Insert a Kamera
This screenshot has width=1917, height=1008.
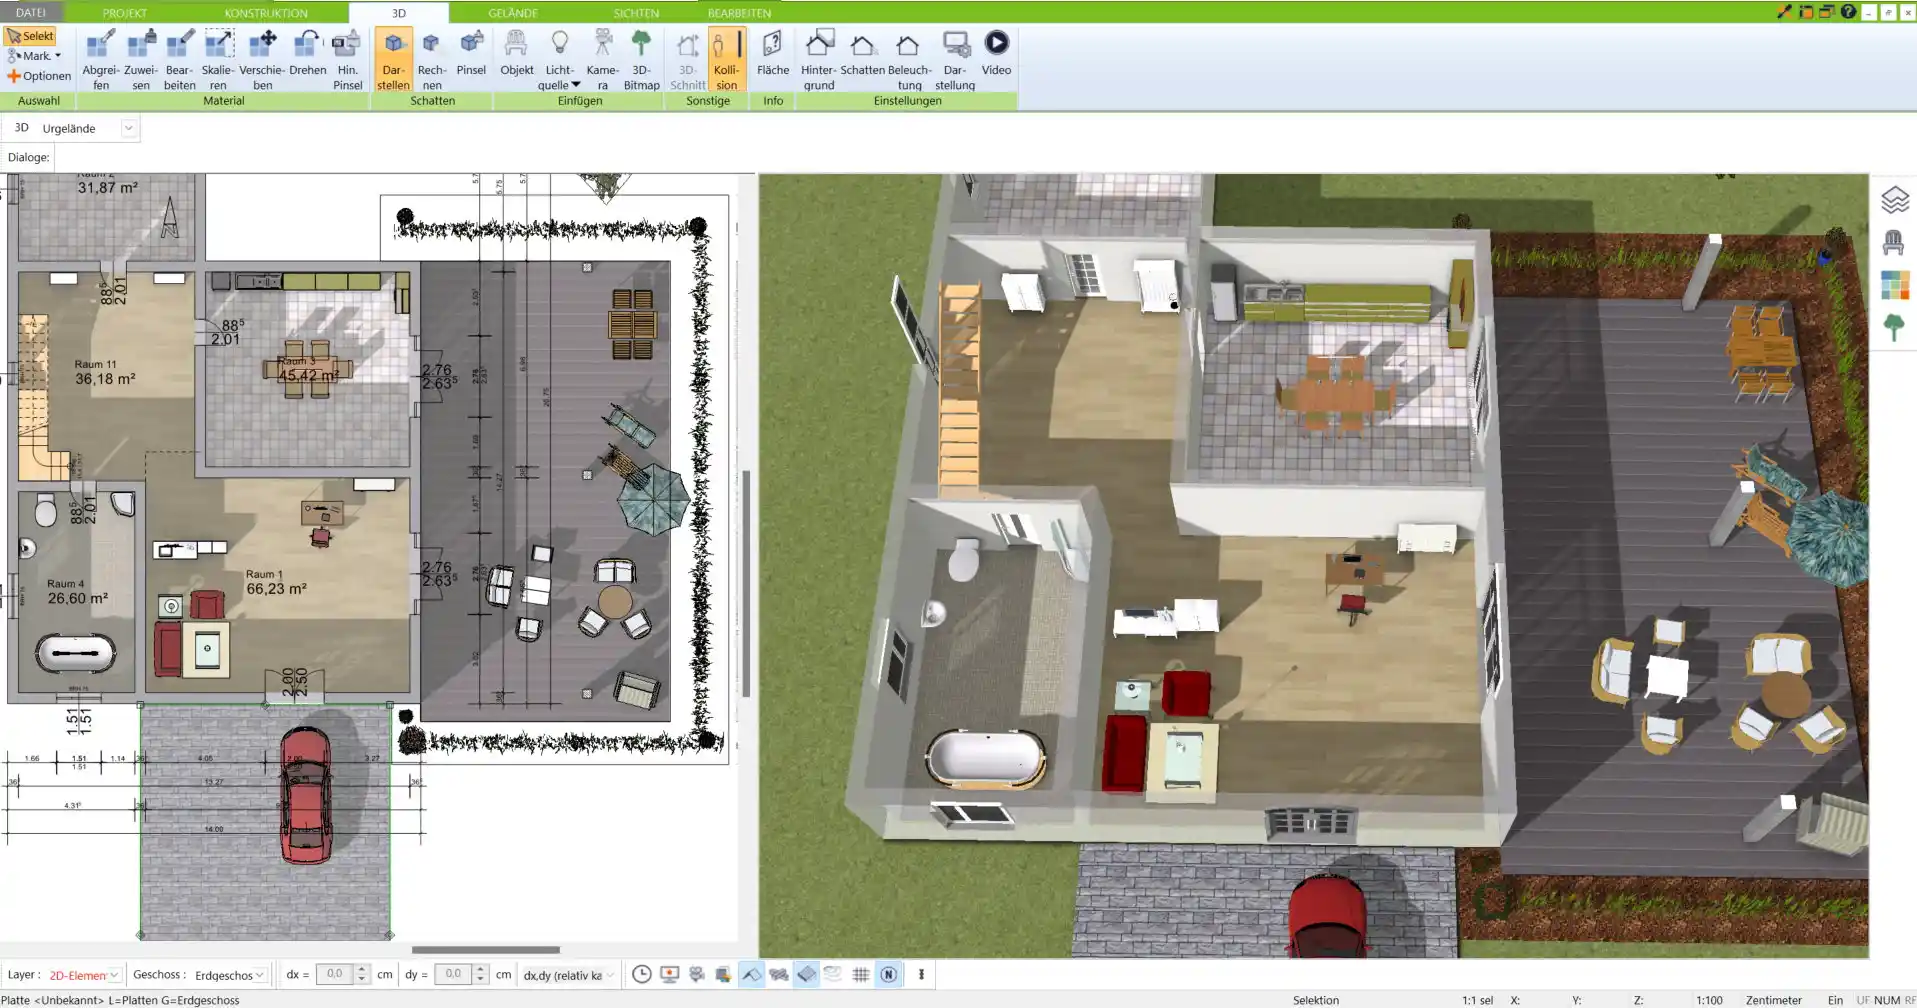point(602,60)
